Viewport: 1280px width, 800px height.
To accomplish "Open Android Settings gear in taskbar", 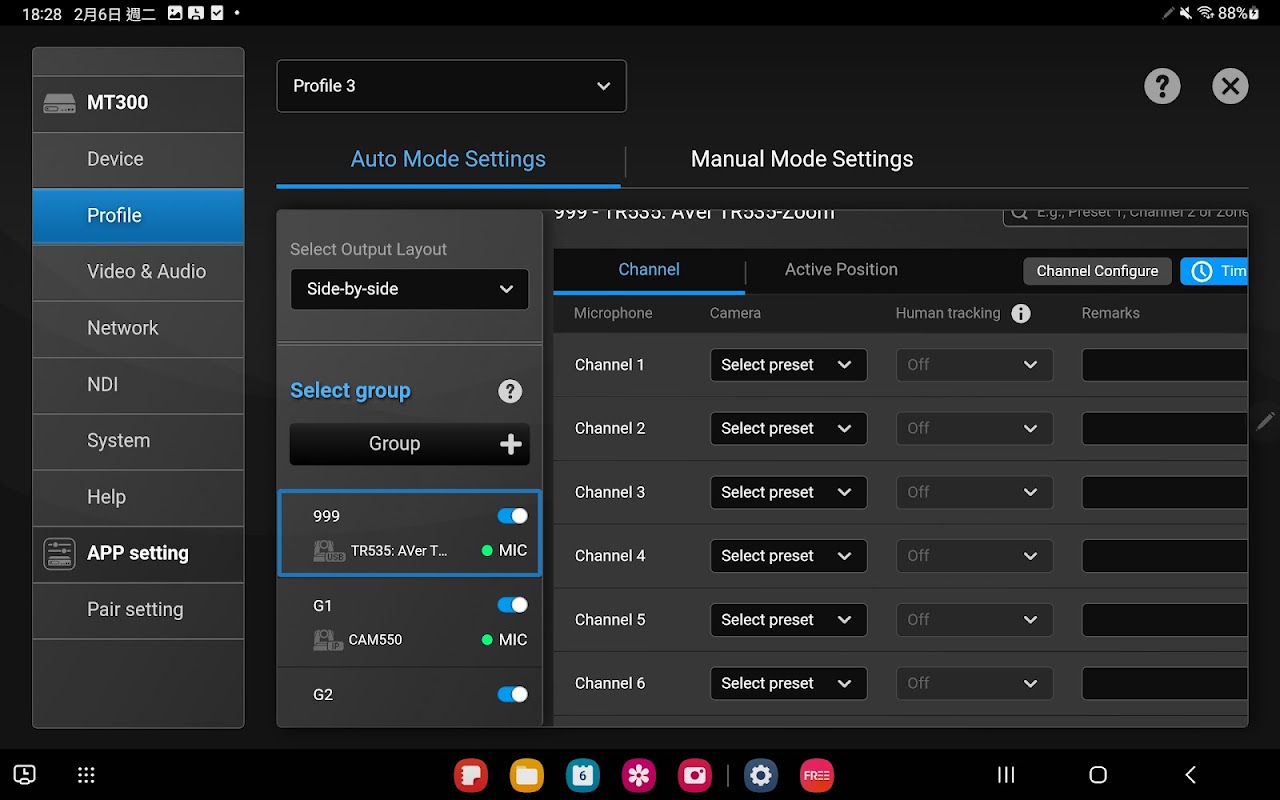I will pyautogui.click(x=761, y=775).
